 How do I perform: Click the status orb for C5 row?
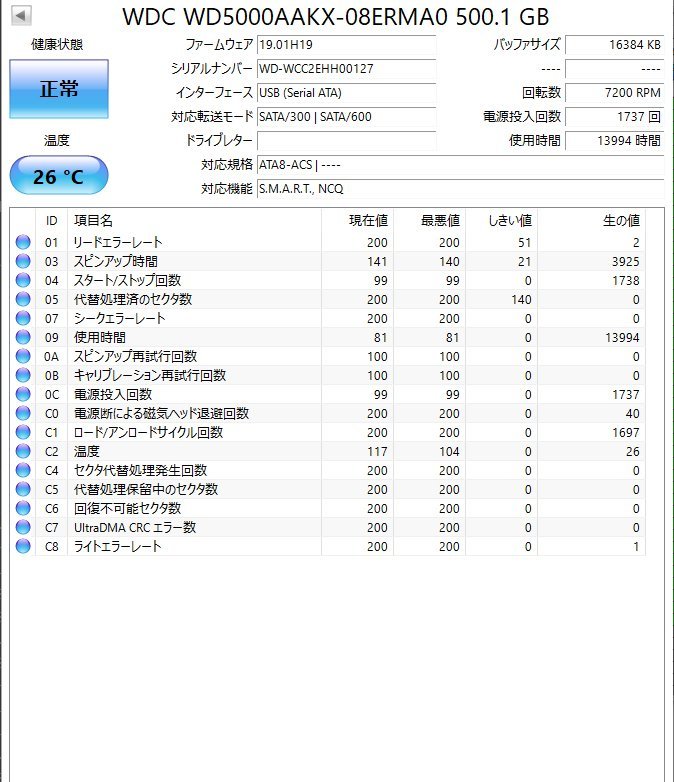click(23, 489)
